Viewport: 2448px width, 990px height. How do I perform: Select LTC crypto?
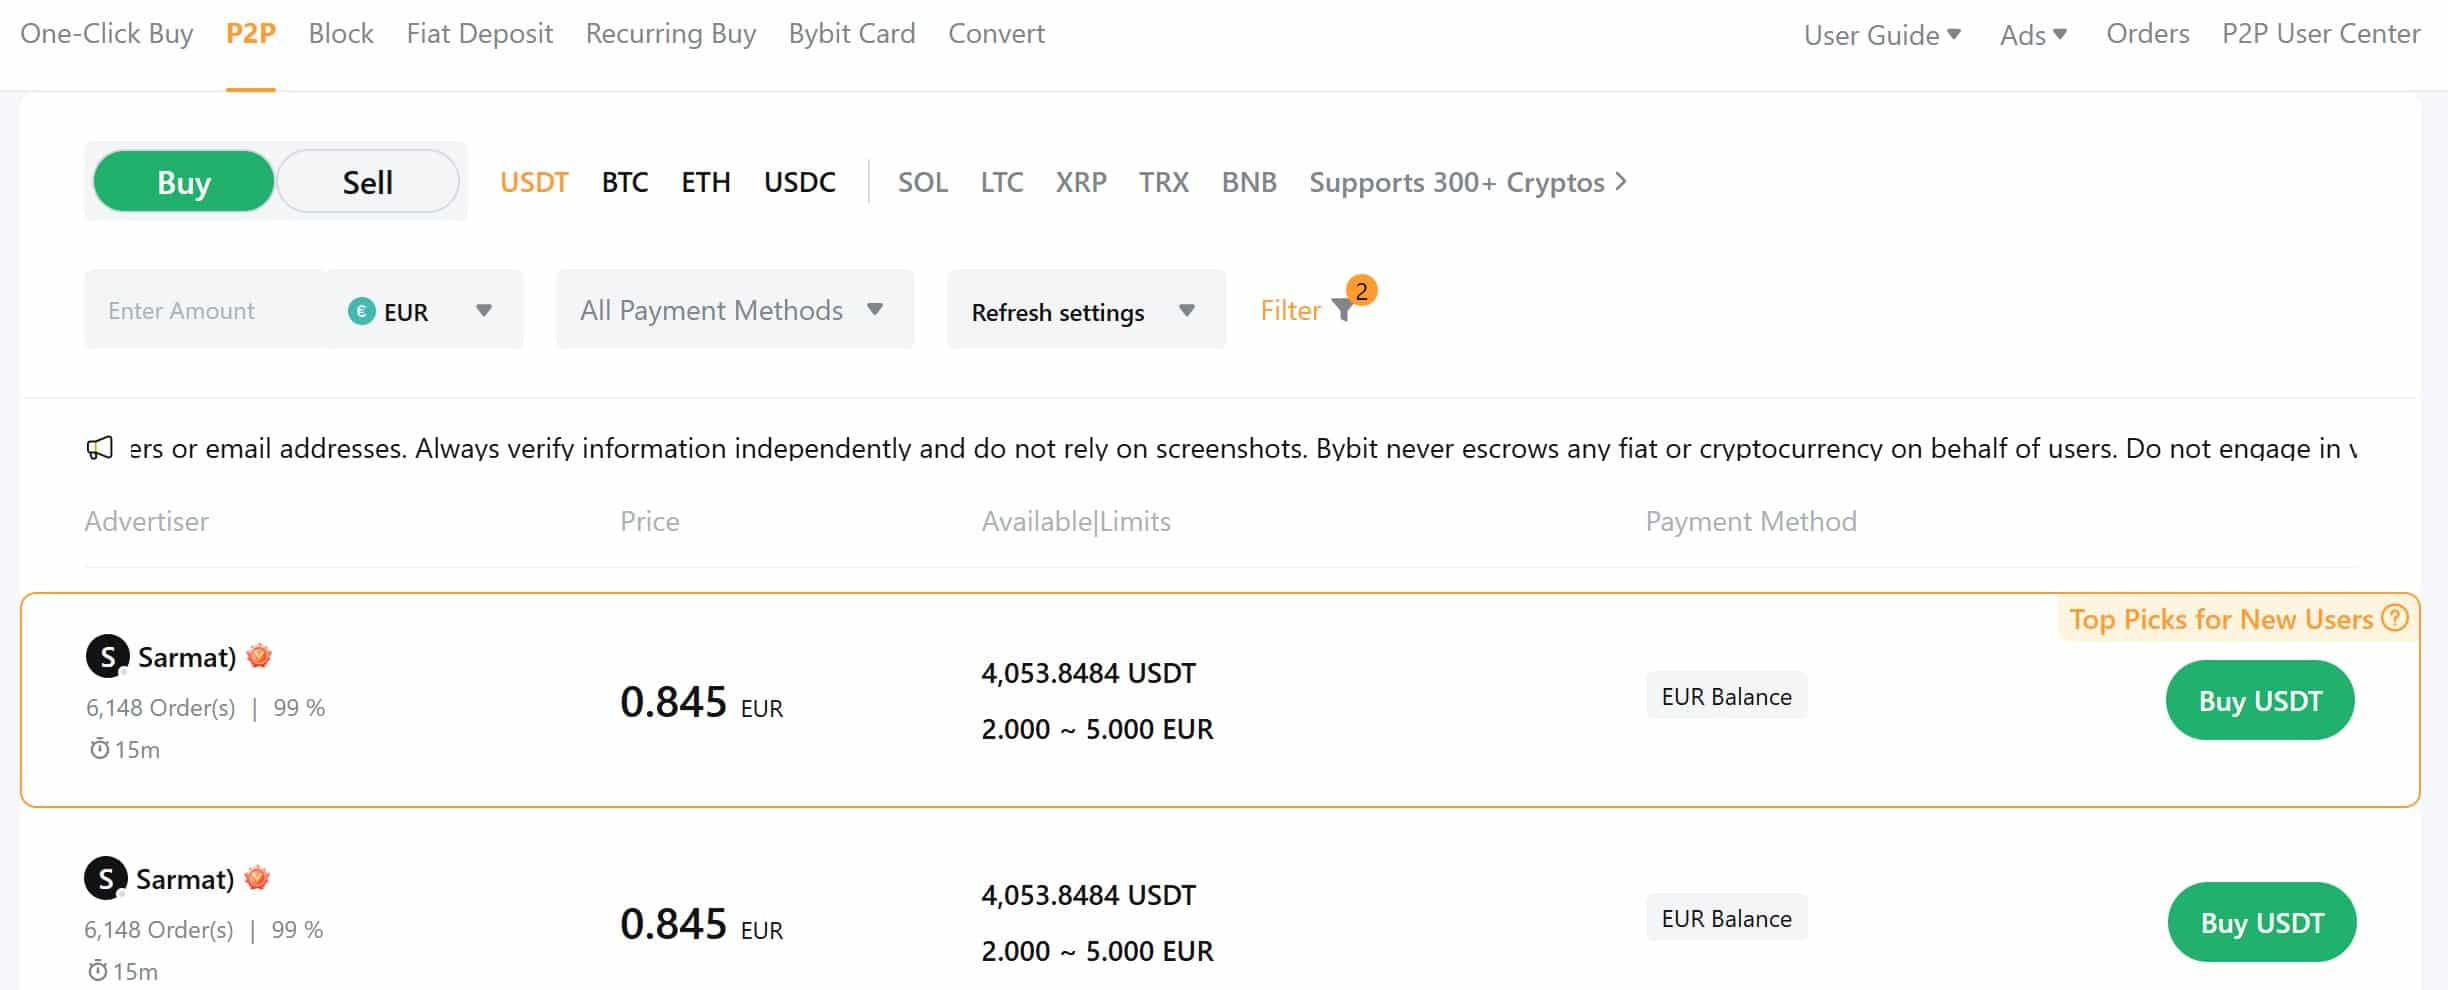click(x=1002, y=182)
